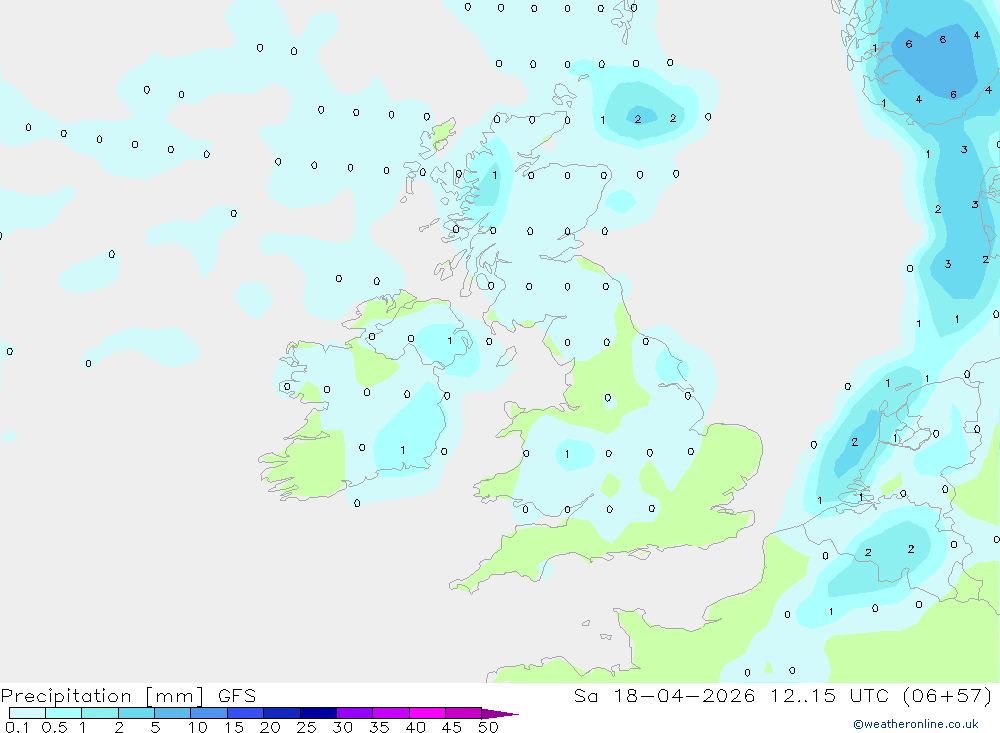This screenshot has height=733, width=1000.
Task: Pick the violet legend swatch between 30 and 35
Action: click(x=354, y=713)
